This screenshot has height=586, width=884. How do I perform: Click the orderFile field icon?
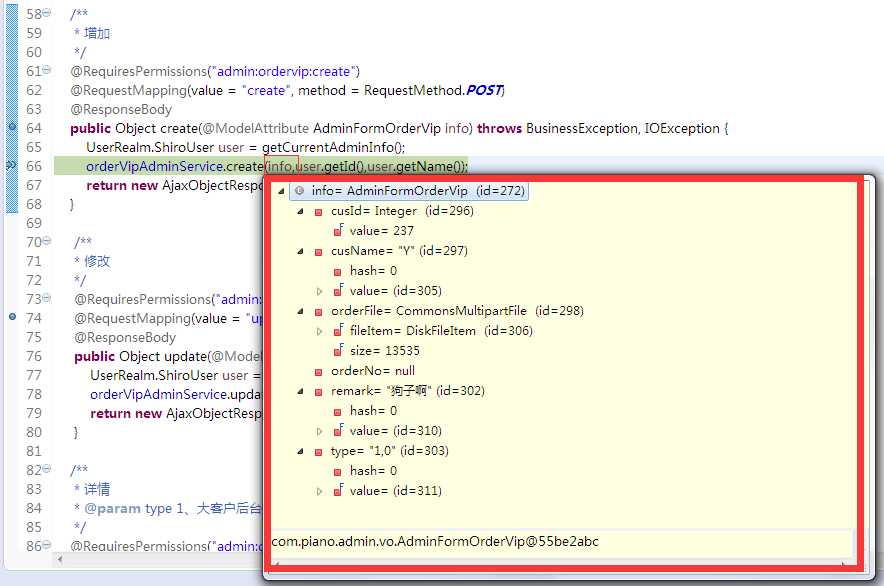pos(319,311)
